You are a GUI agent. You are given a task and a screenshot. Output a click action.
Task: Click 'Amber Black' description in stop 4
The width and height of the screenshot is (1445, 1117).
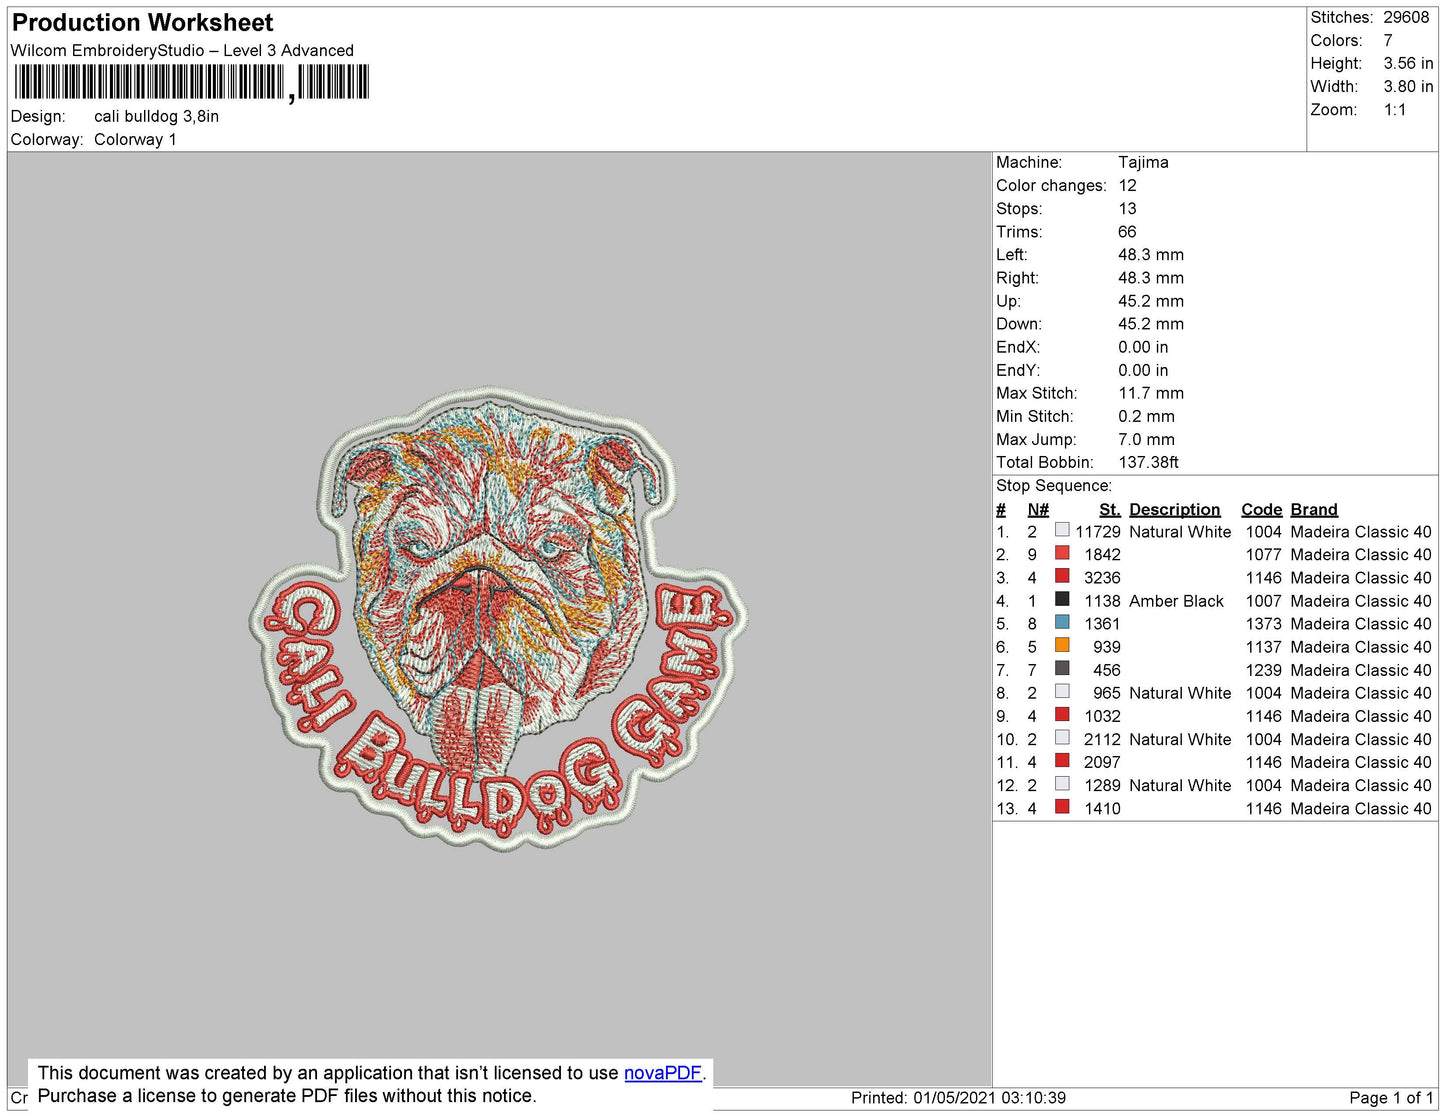coord(1176,601)
